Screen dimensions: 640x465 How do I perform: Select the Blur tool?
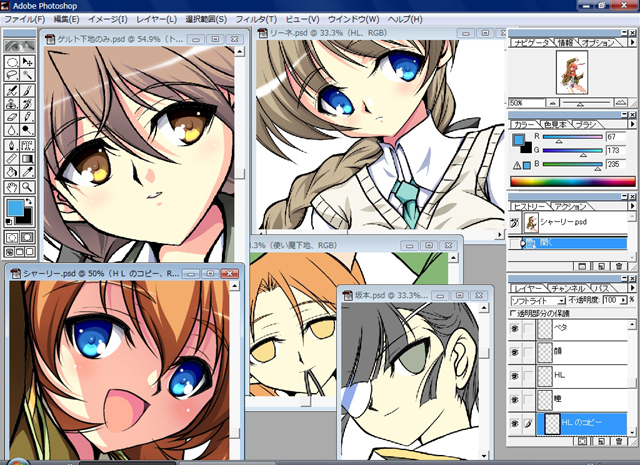tap(12, 130)
